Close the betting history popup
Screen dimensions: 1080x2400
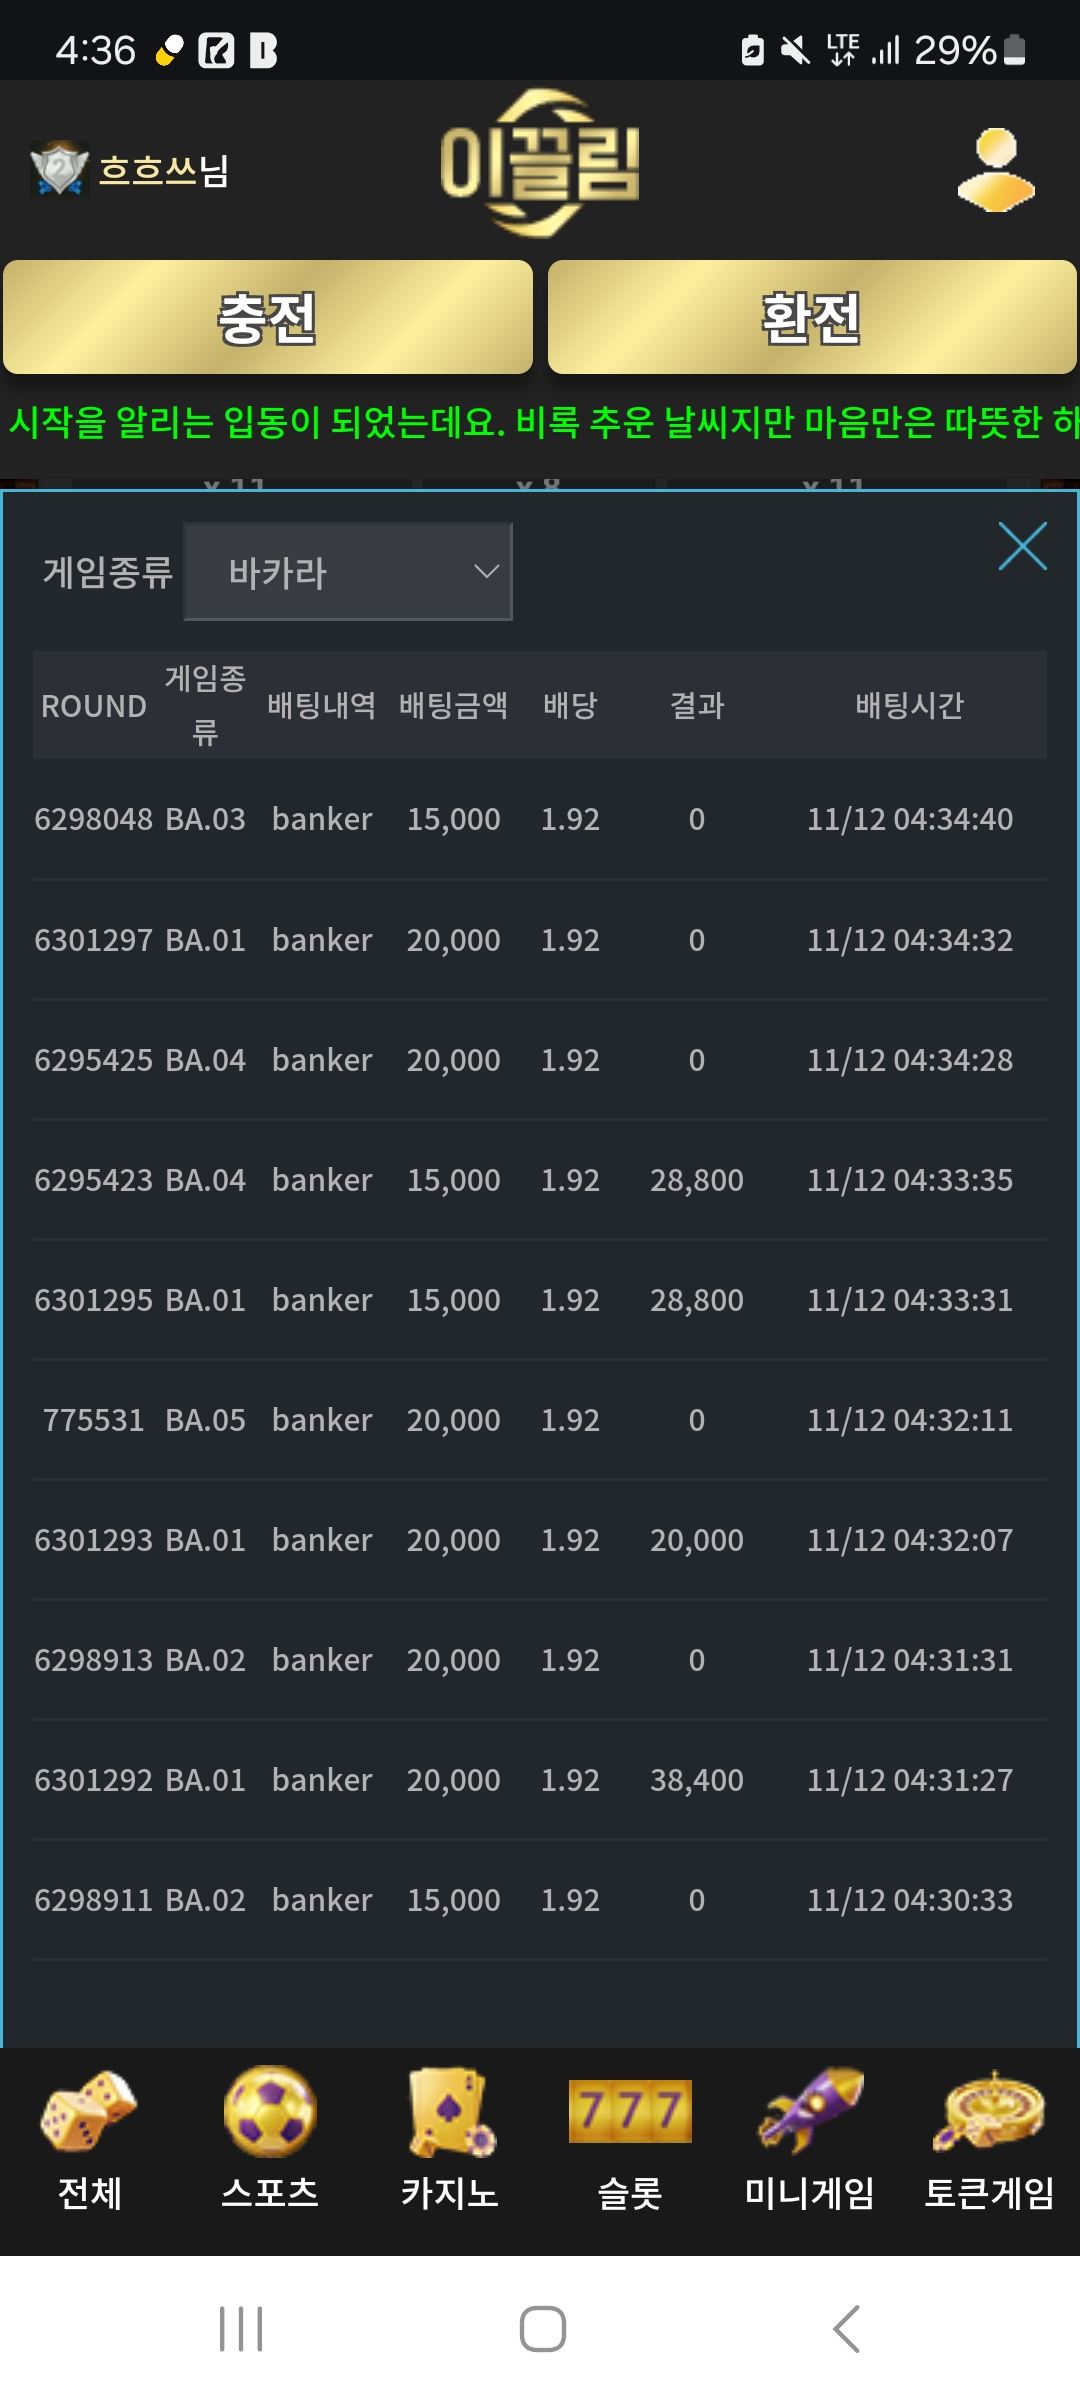1022,546
